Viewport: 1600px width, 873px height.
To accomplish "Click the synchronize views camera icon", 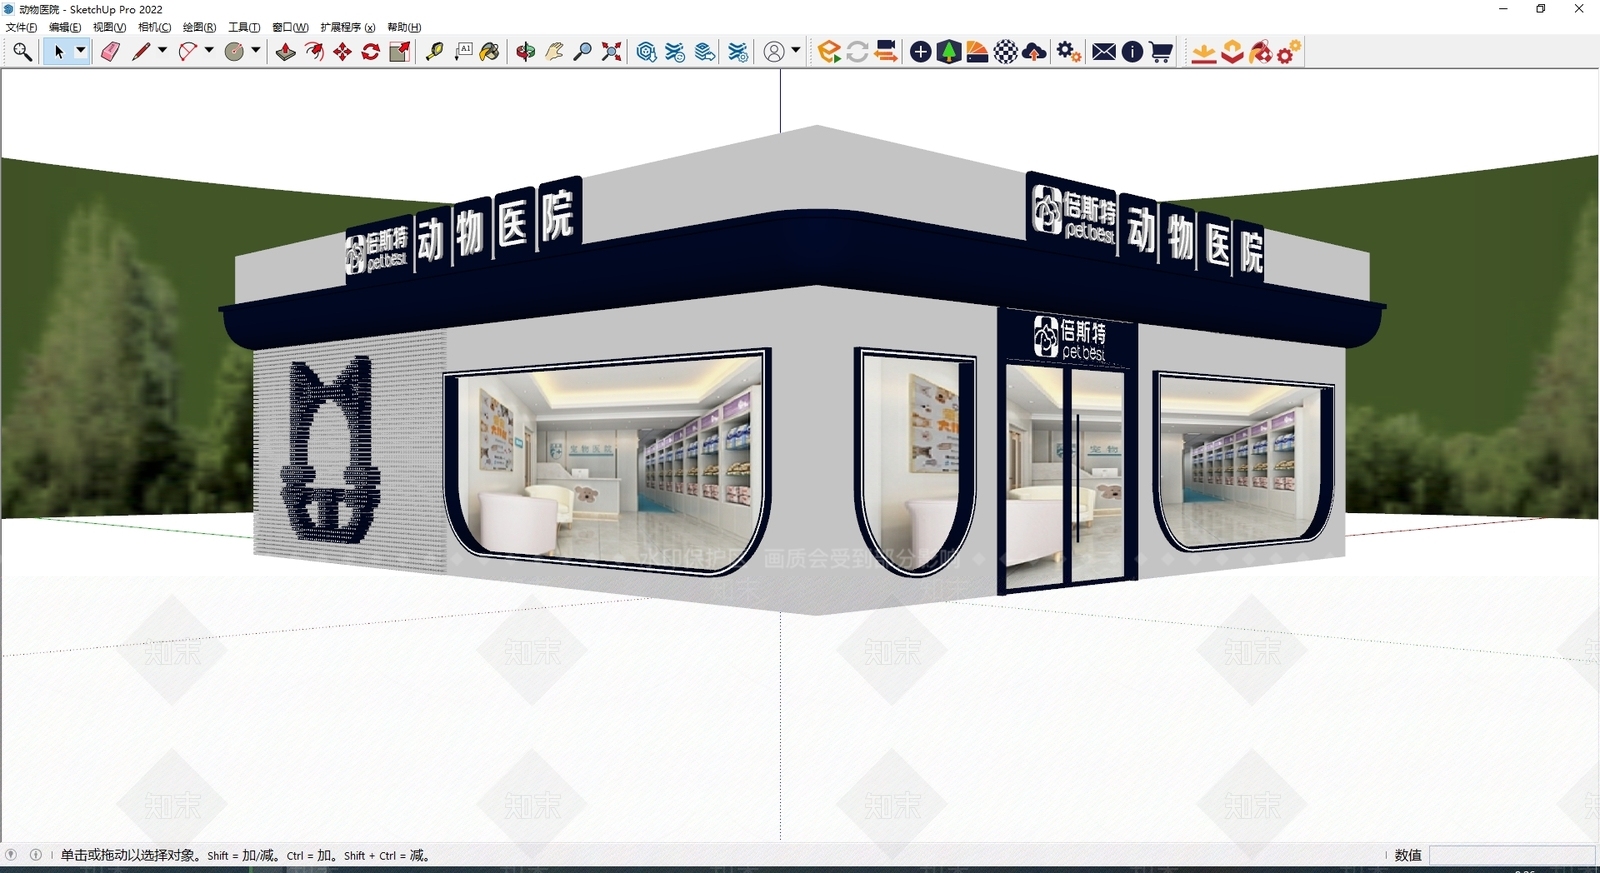I will (x=886, y=52).
